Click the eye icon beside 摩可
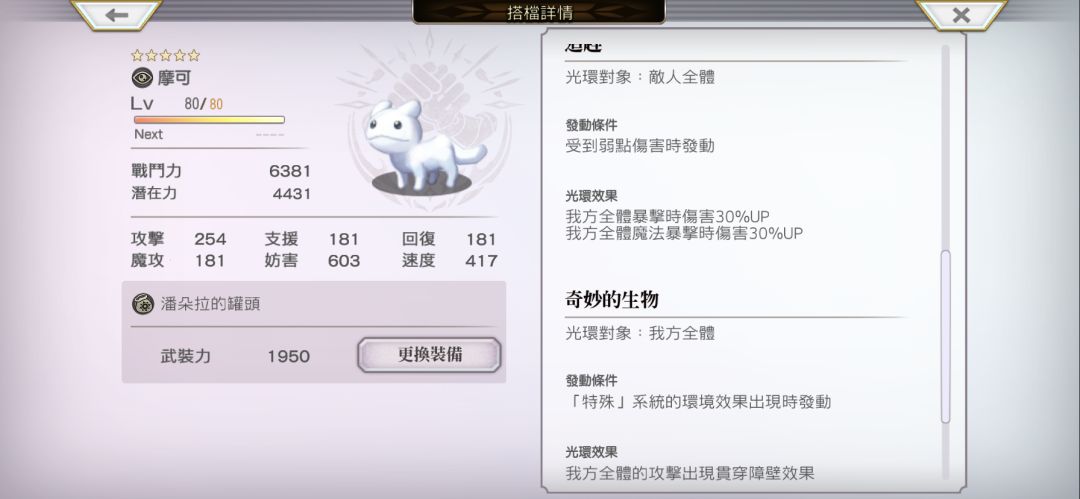The height and width of the screenshot is (499, 1080). click(x=142, y=78)
